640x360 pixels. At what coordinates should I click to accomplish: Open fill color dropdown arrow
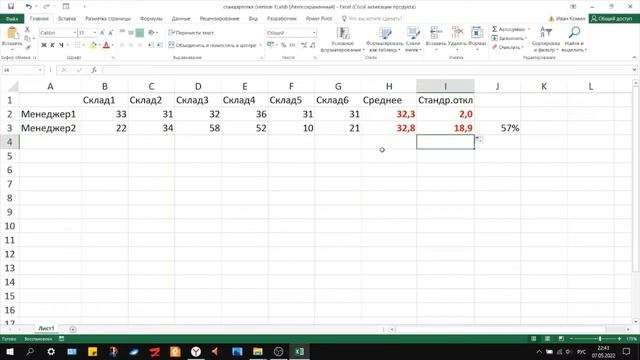[x=99, y=45]
